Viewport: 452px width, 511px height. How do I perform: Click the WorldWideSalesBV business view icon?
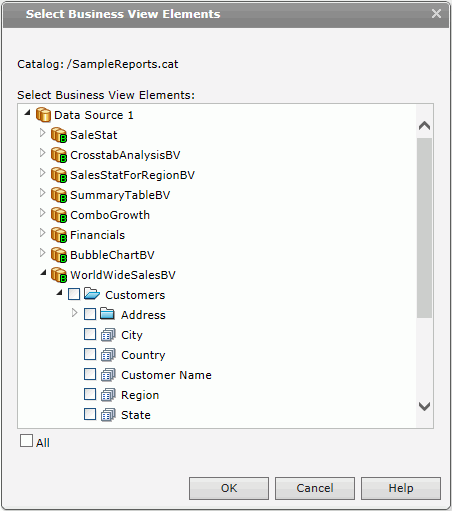pos(59,275)
